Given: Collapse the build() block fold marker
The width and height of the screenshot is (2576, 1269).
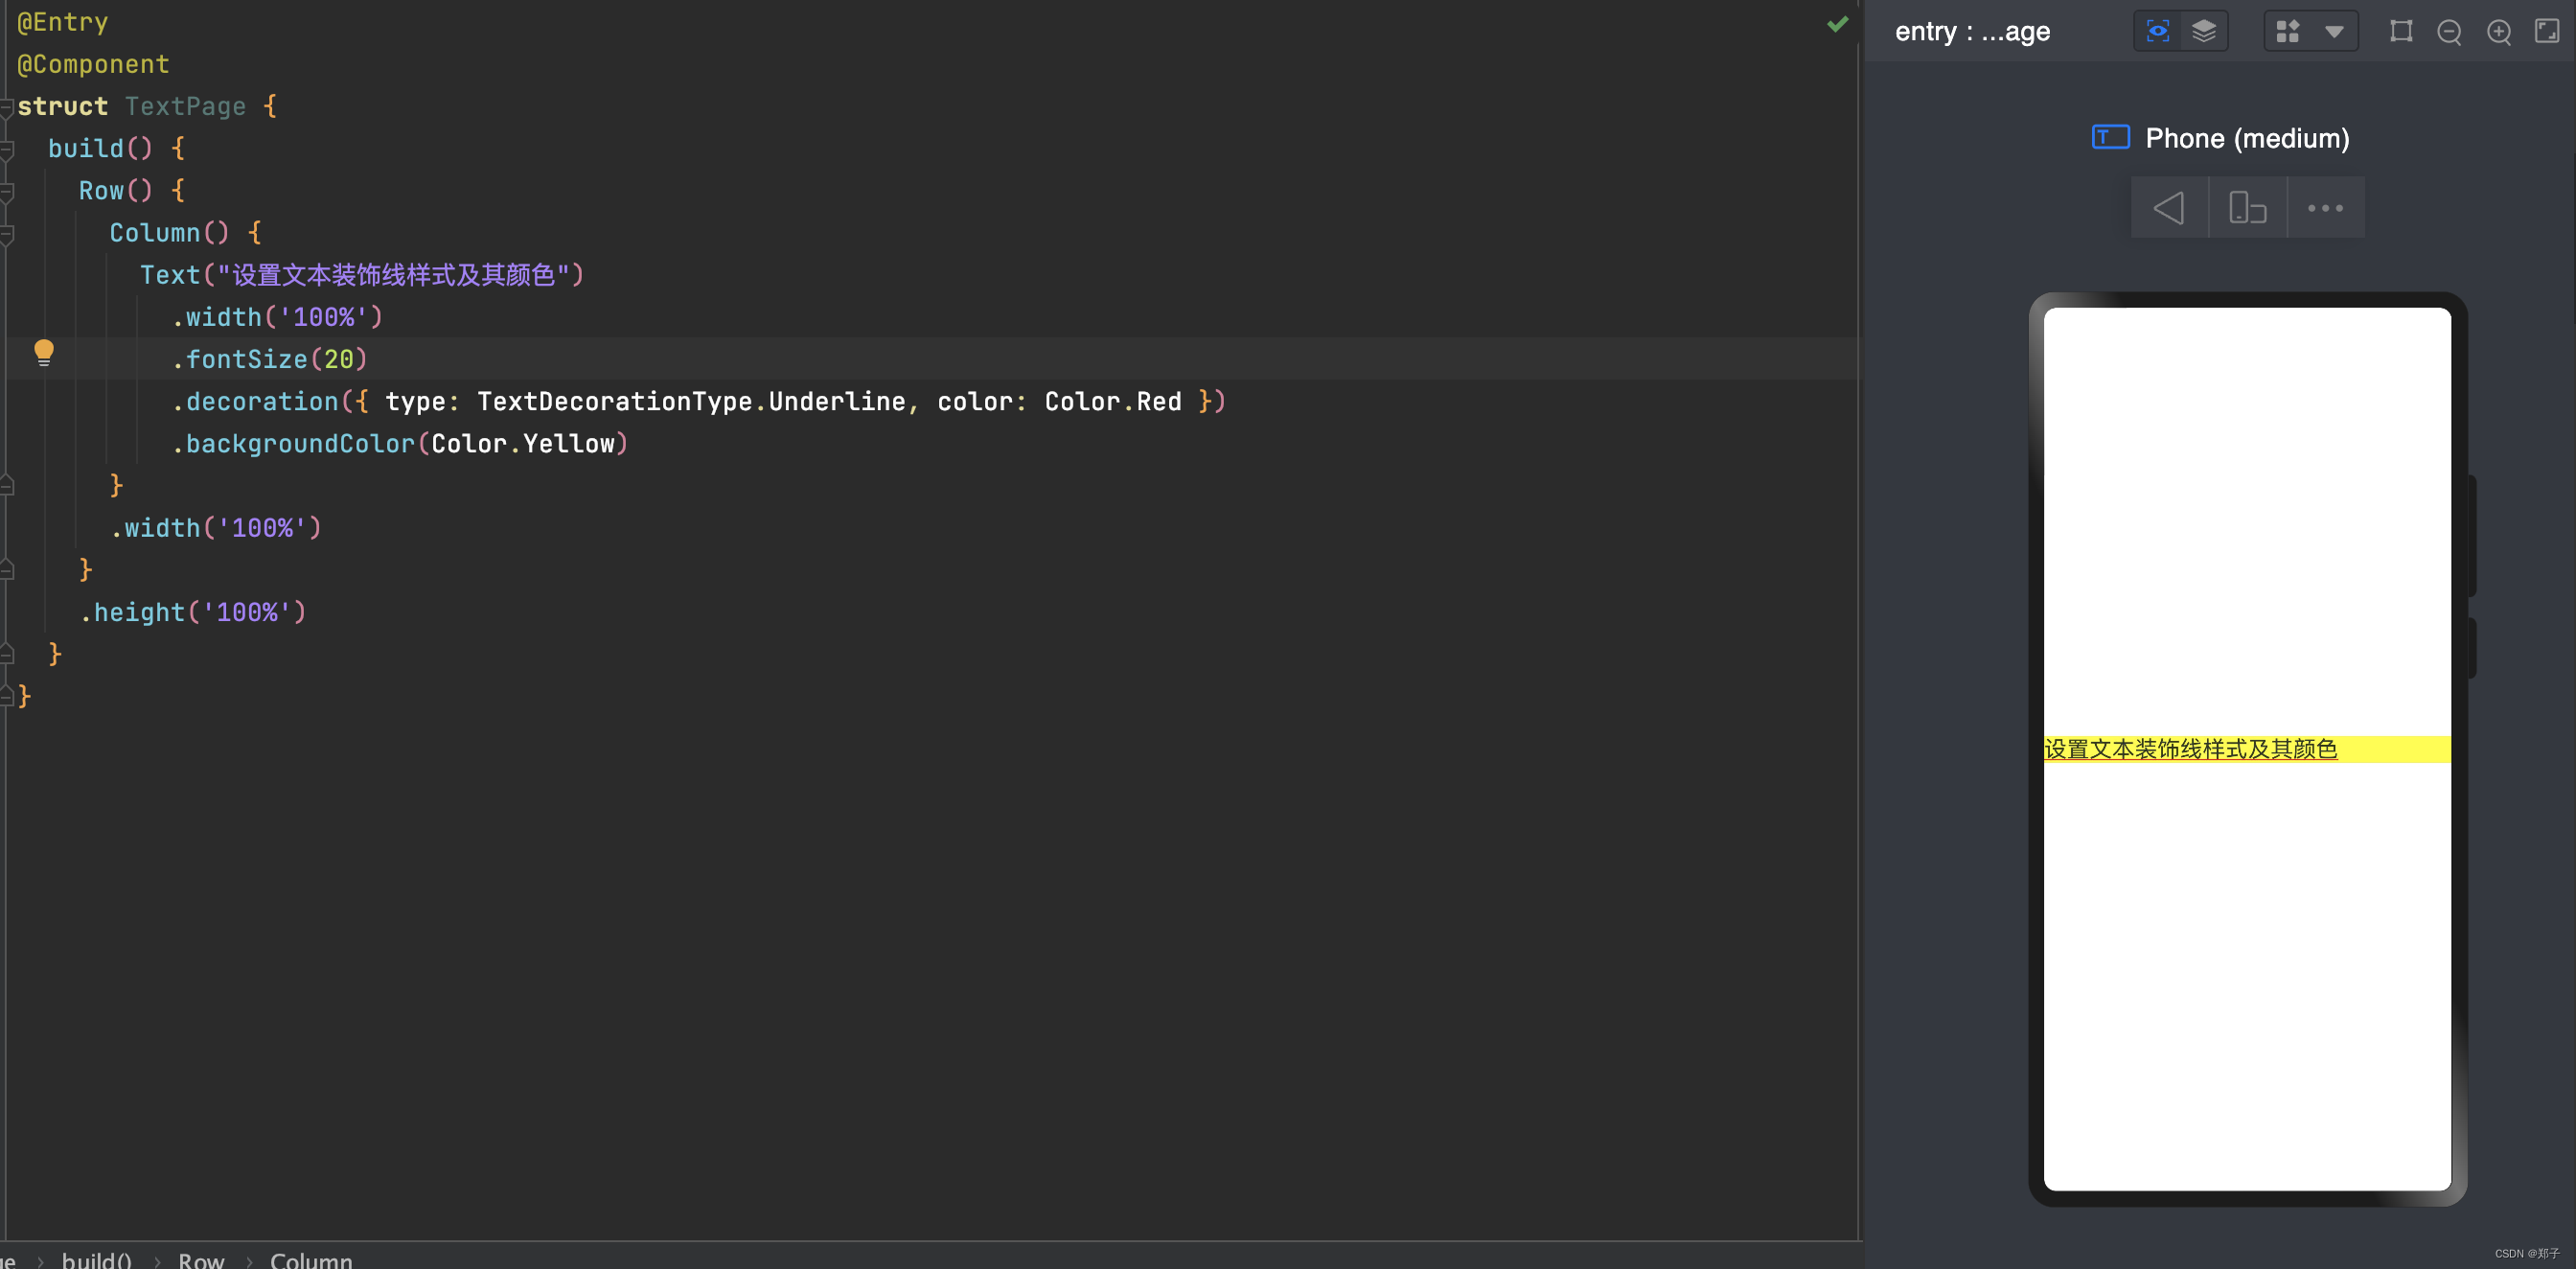Looking at the screenshot, I should (6, 149).
